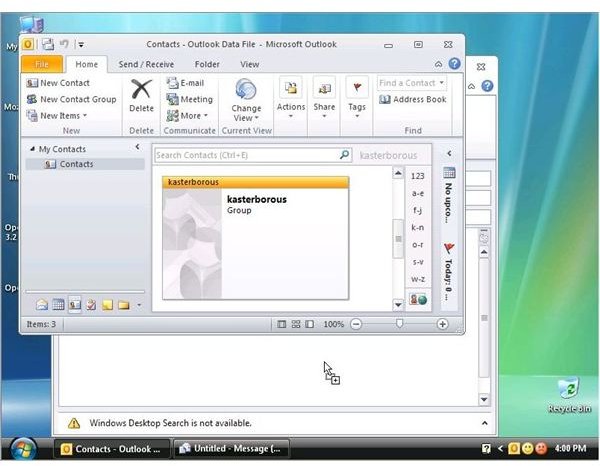Image resolution: width=600 pixels, height=466 pixels.
Task: Open the Change View gallery
Action: [246, 100]
